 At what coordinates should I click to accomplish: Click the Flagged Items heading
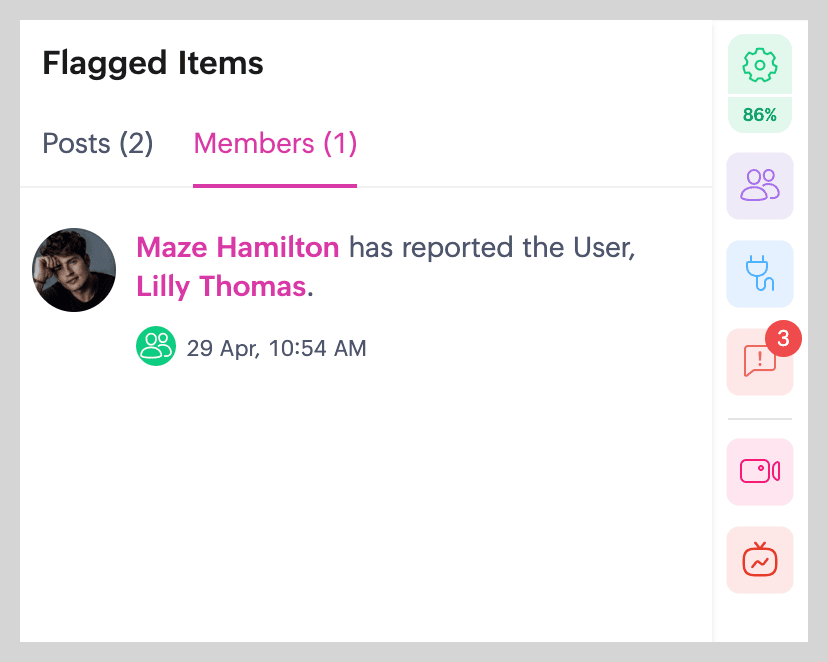pos(153,64)
